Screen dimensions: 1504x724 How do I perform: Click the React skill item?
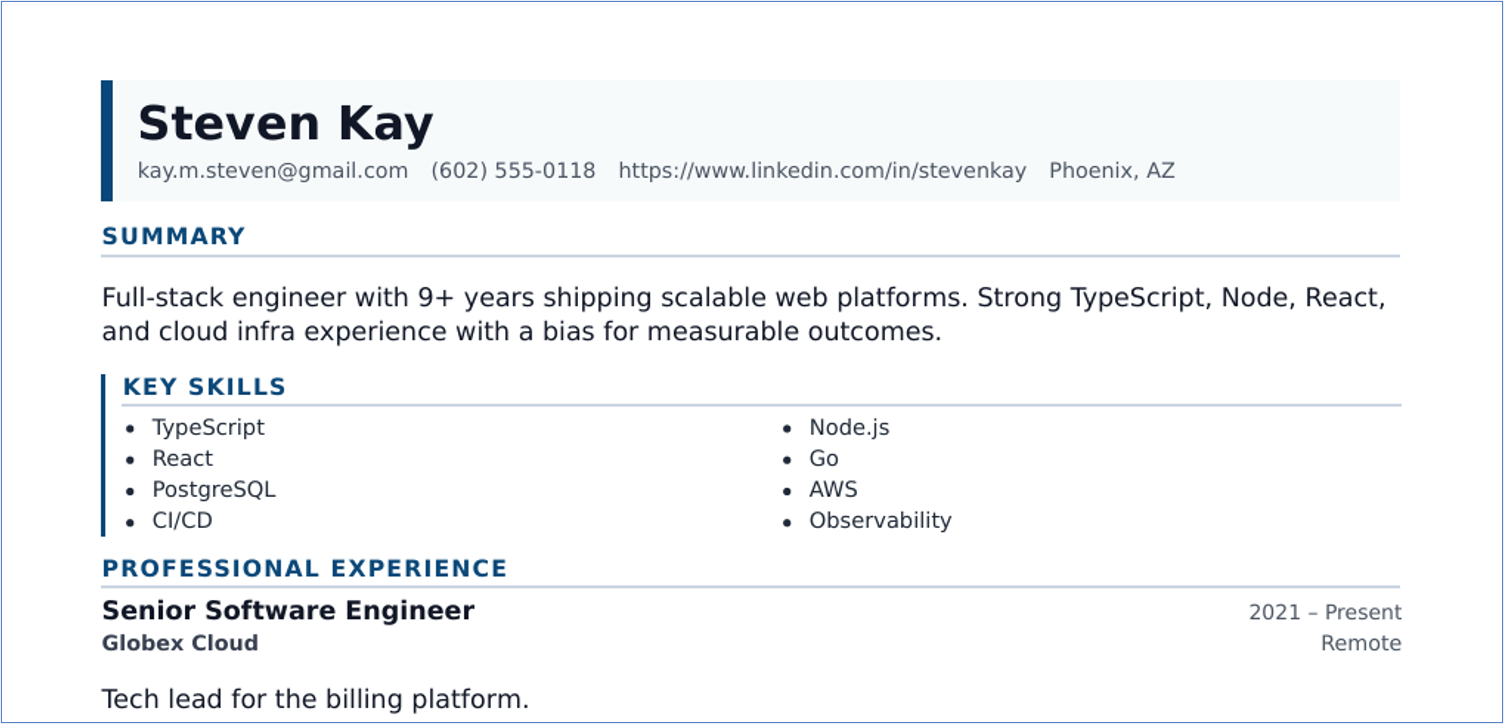tap(182, 459)
